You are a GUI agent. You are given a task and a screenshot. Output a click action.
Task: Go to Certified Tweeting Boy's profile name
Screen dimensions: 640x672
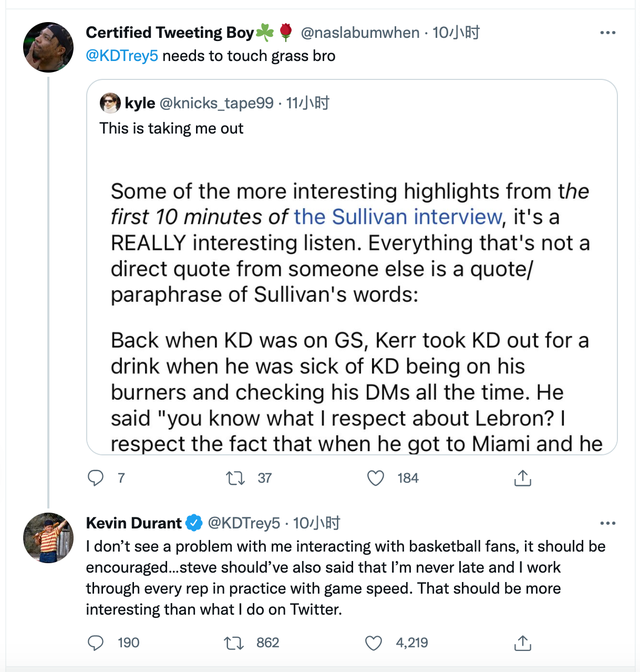click(x=170, y=33)
